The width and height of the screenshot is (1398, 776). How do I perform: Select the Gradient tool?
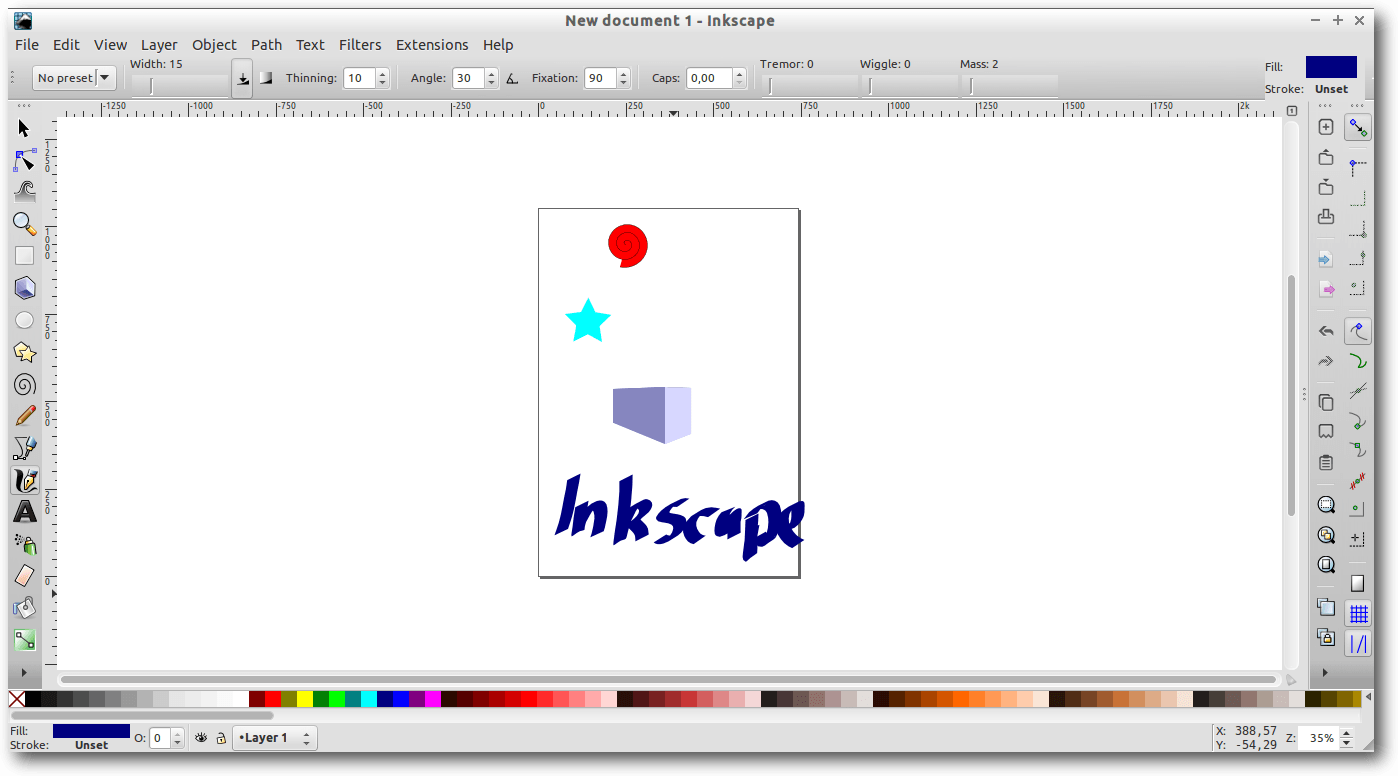(25, 640)
